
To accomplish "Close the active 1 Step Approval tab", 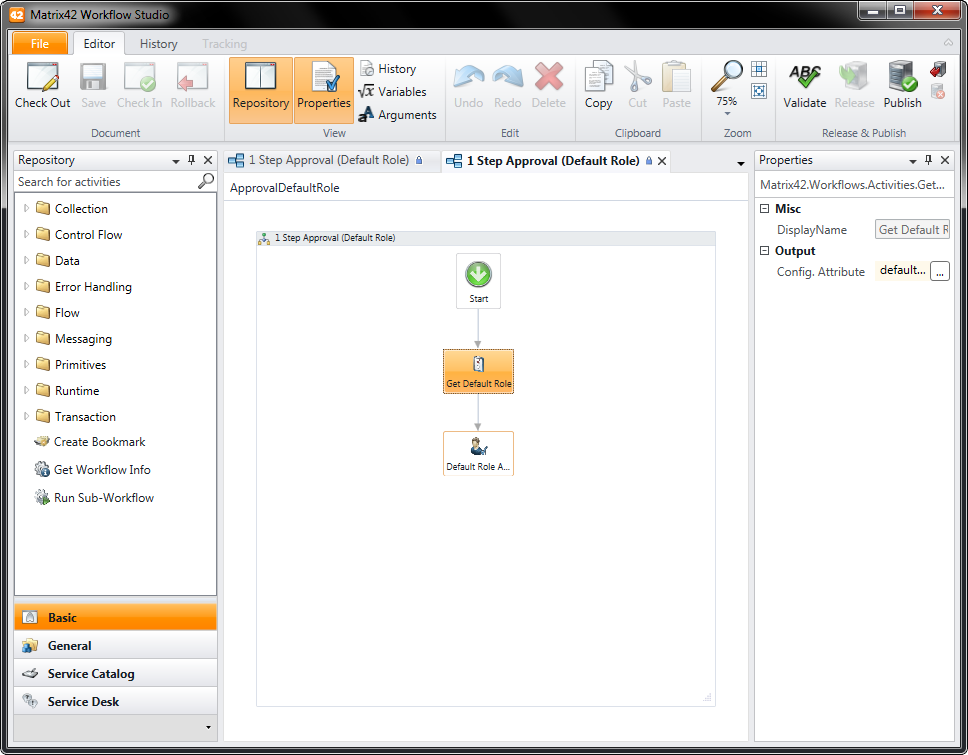I will coord(662,161).
